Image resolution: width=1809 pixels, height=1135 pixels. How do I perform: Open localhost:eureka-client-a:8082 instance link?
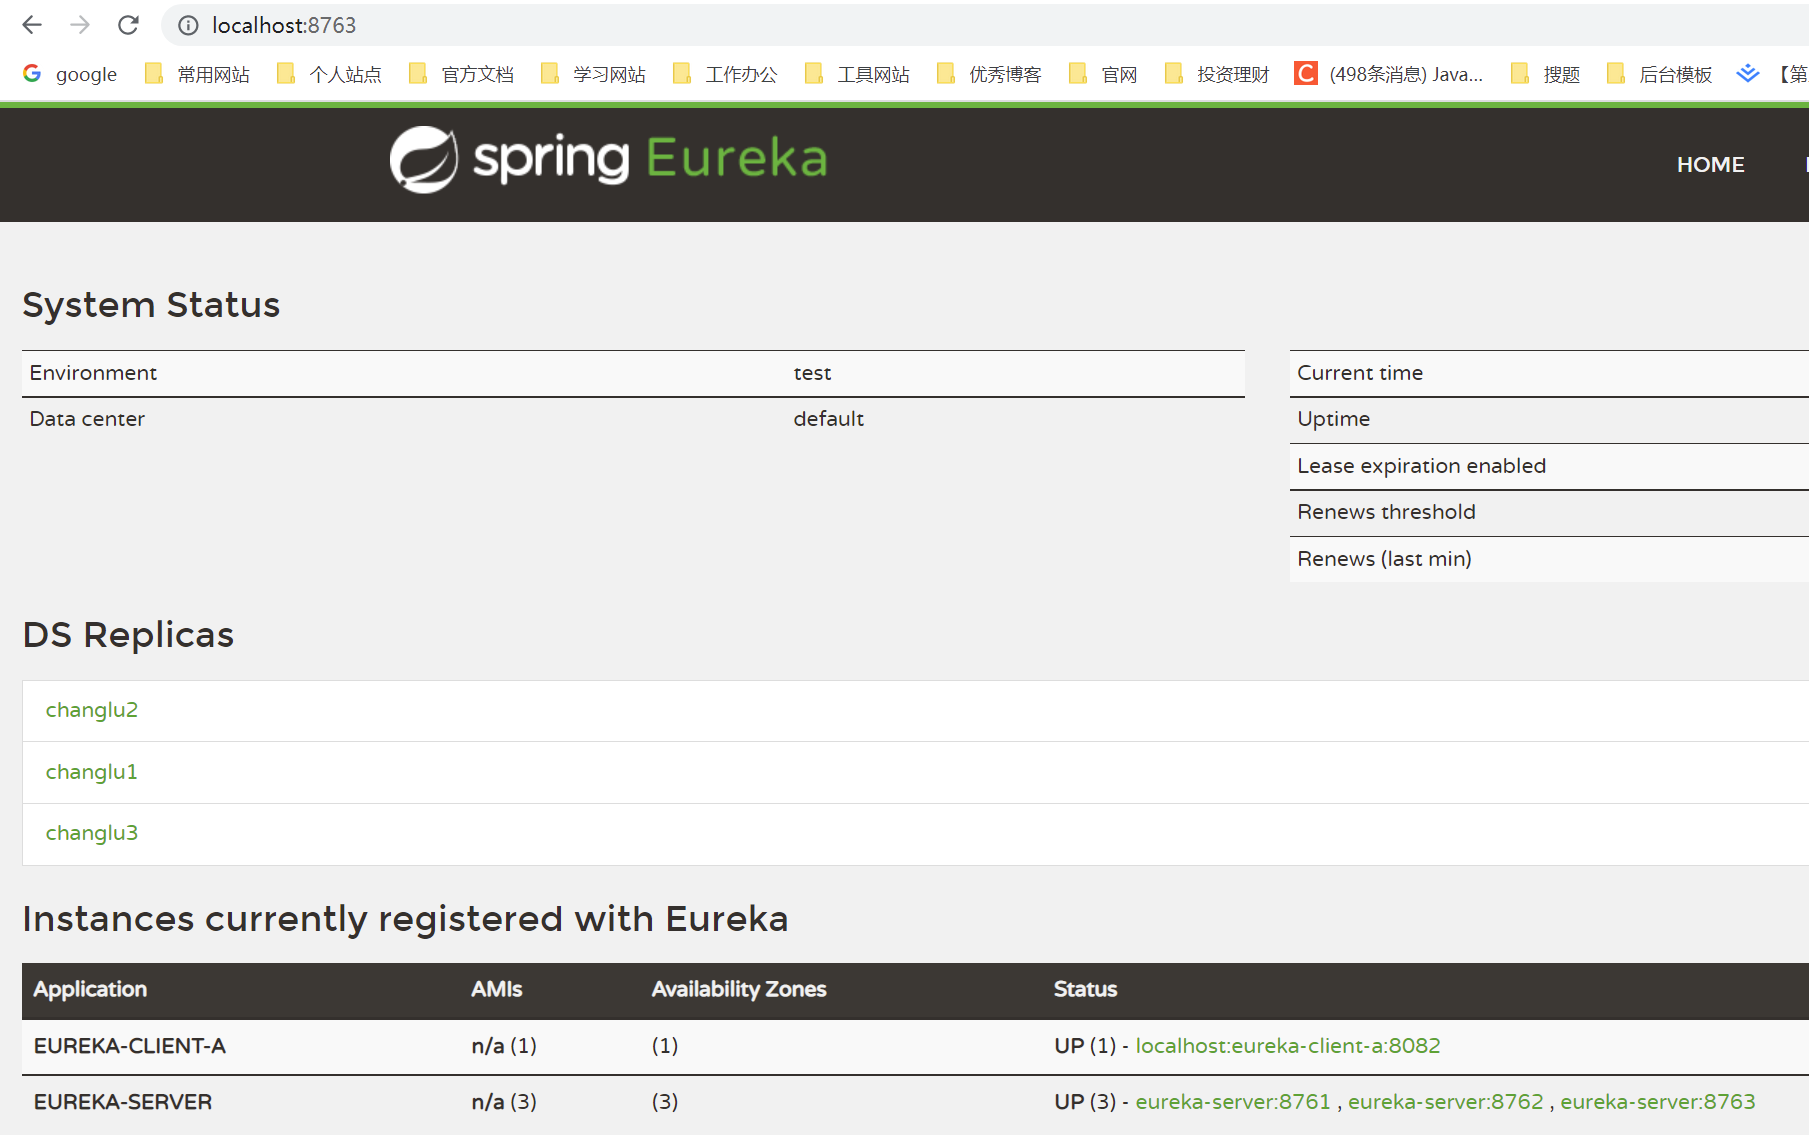point(1288,1046)
